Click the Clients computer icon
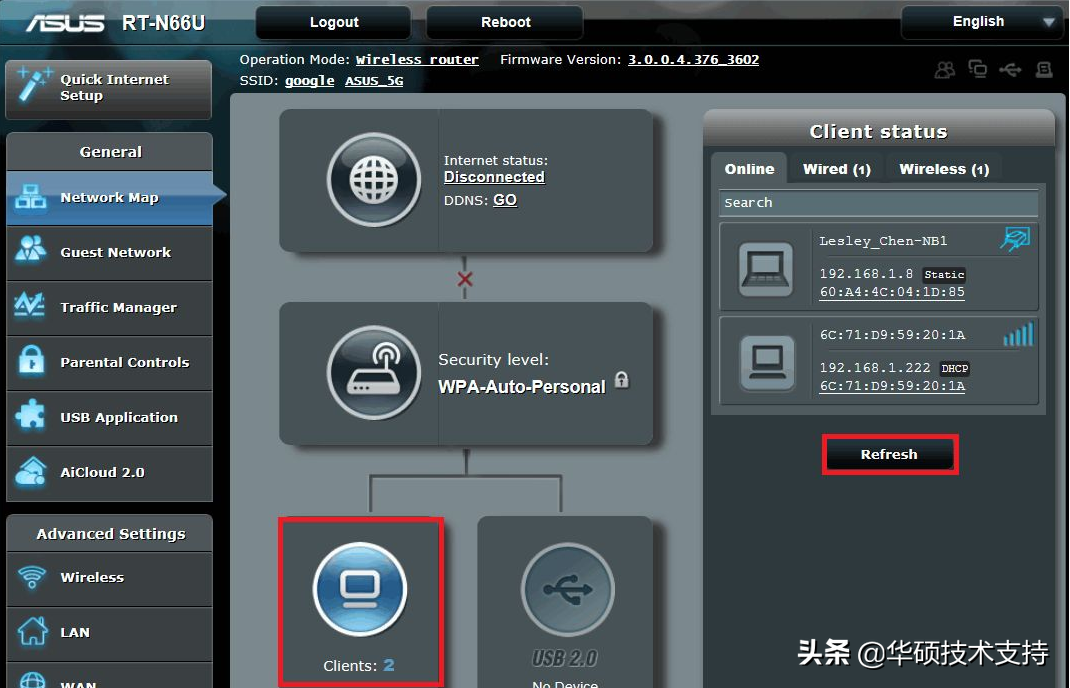 pyautogui.click(x=360, y=589)
